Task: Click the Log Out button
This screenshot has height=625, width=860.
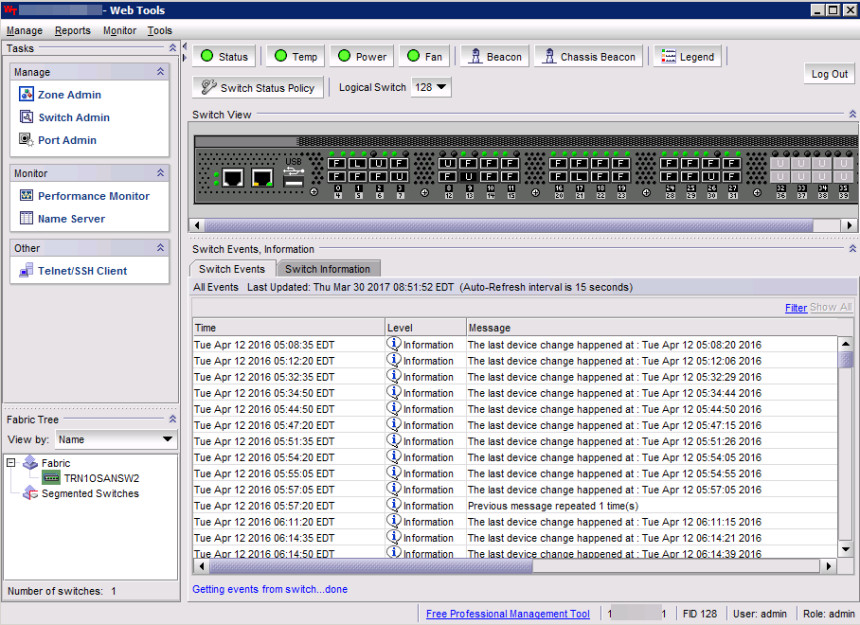Action: click(829, 74)
